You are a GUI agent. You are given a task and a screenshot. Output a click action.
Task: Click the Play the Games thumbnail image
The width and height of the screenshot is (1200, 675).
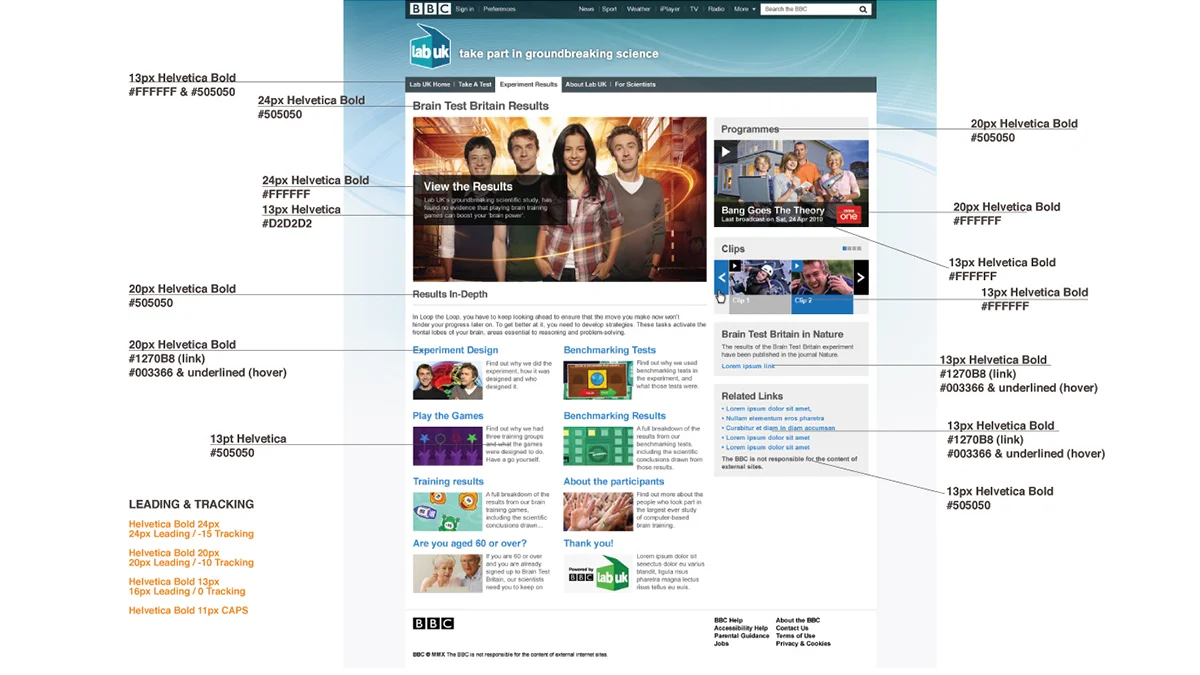448,446
